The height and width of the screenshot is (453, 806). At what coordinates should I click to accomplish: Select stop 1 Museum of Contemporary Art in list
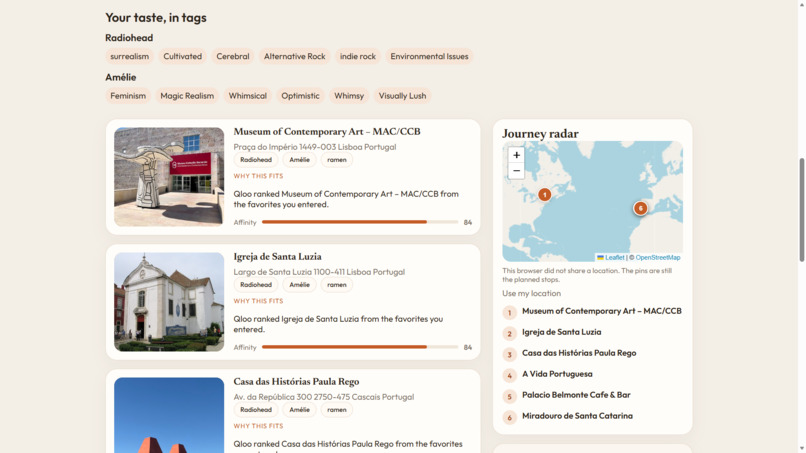pos(592,312)
